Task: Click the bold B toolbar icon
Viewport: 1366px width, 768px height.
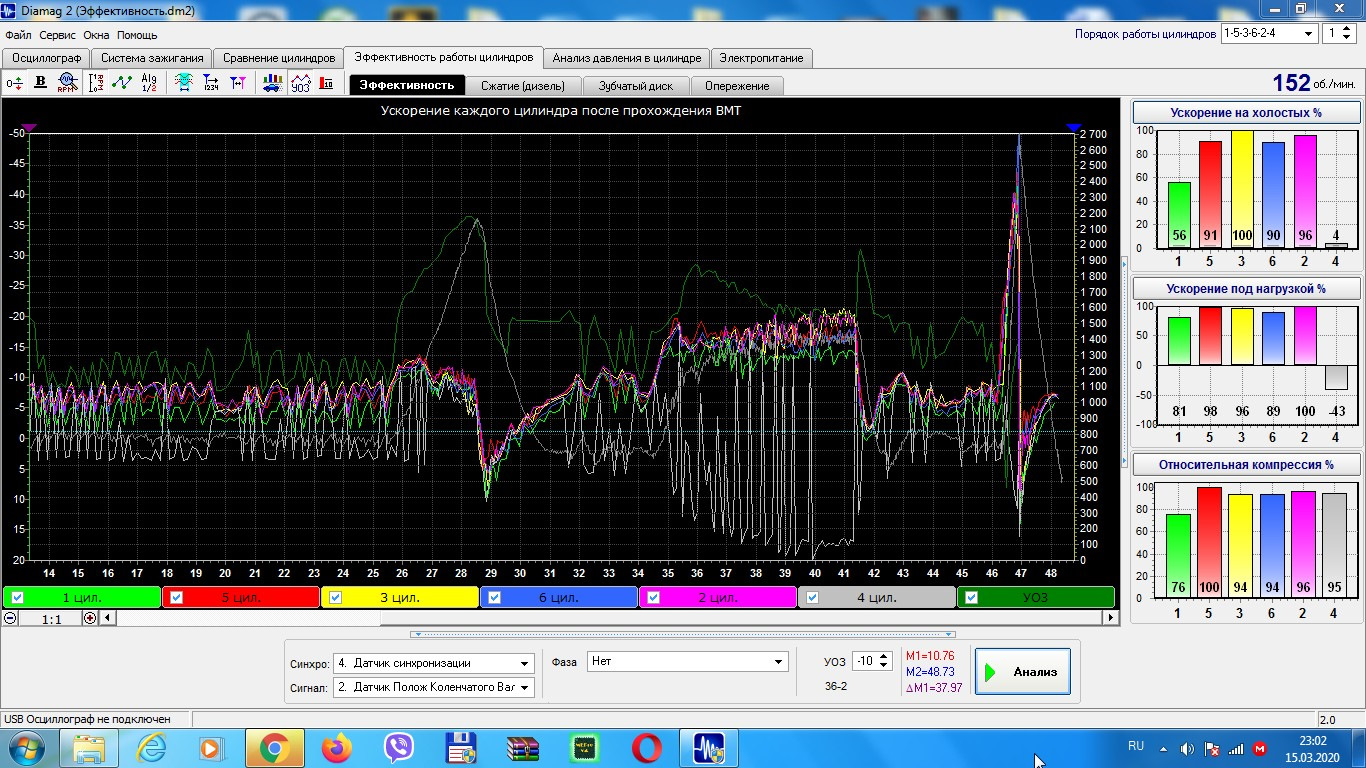Action: point(41,84)
